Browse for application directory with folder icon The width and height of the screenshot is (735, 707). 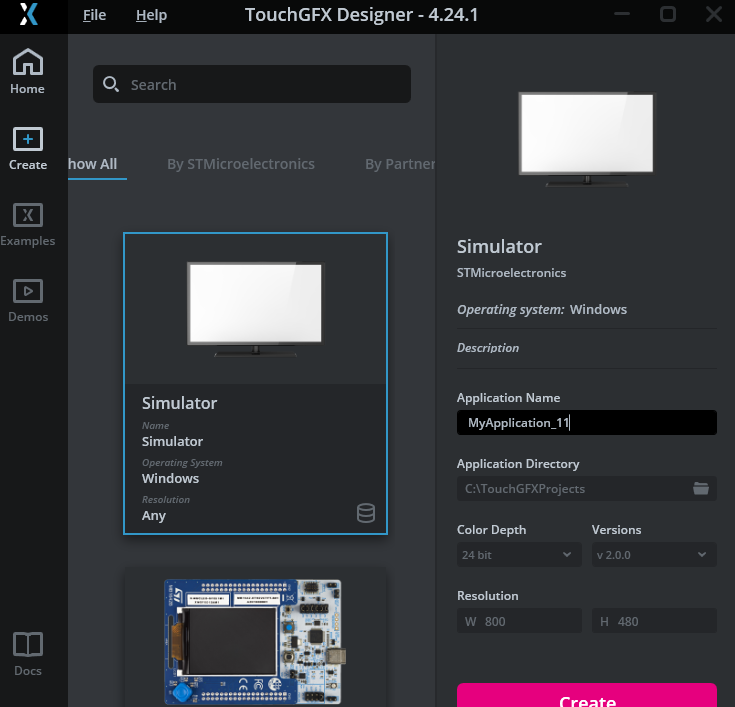(701, 488)
